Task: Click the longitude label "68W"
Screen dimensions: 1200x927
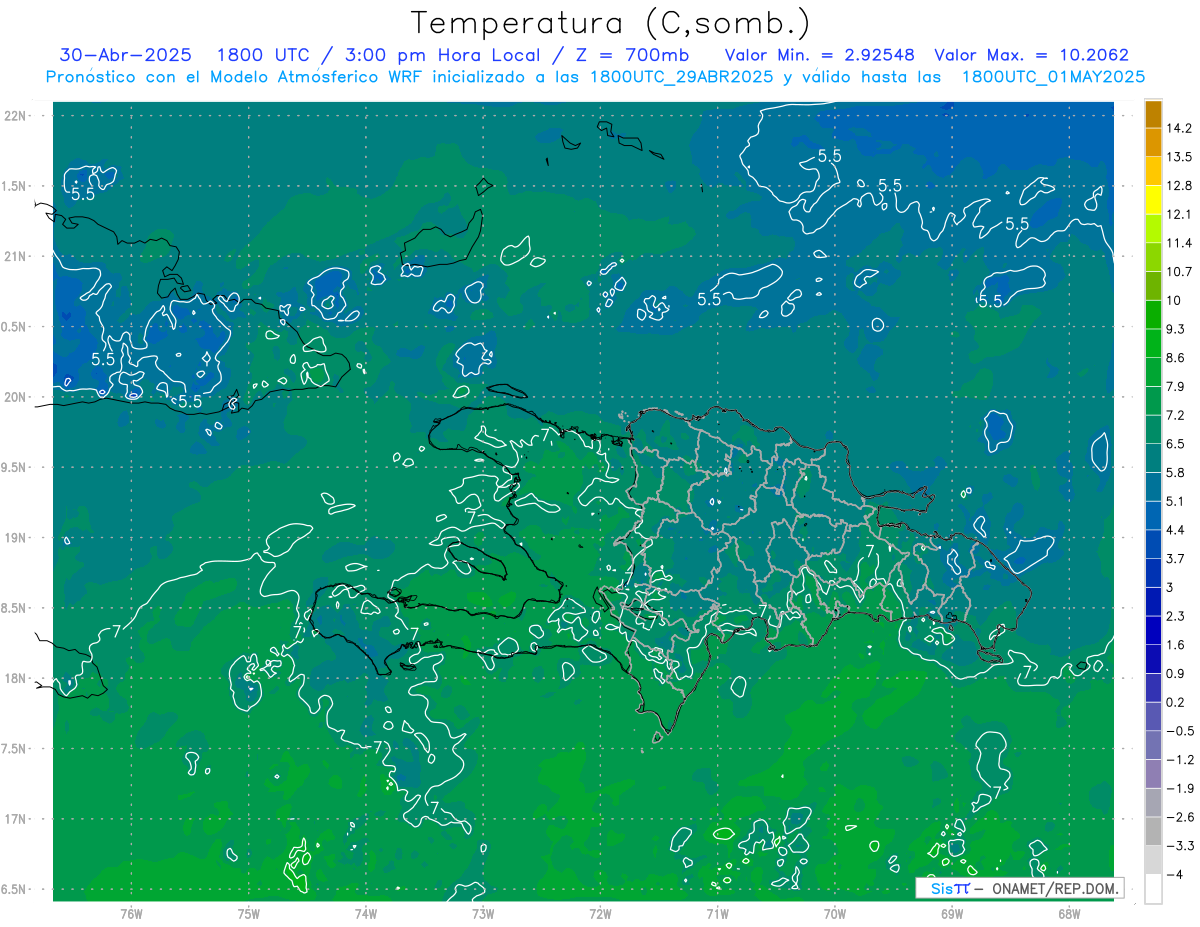Action: 1069,913
